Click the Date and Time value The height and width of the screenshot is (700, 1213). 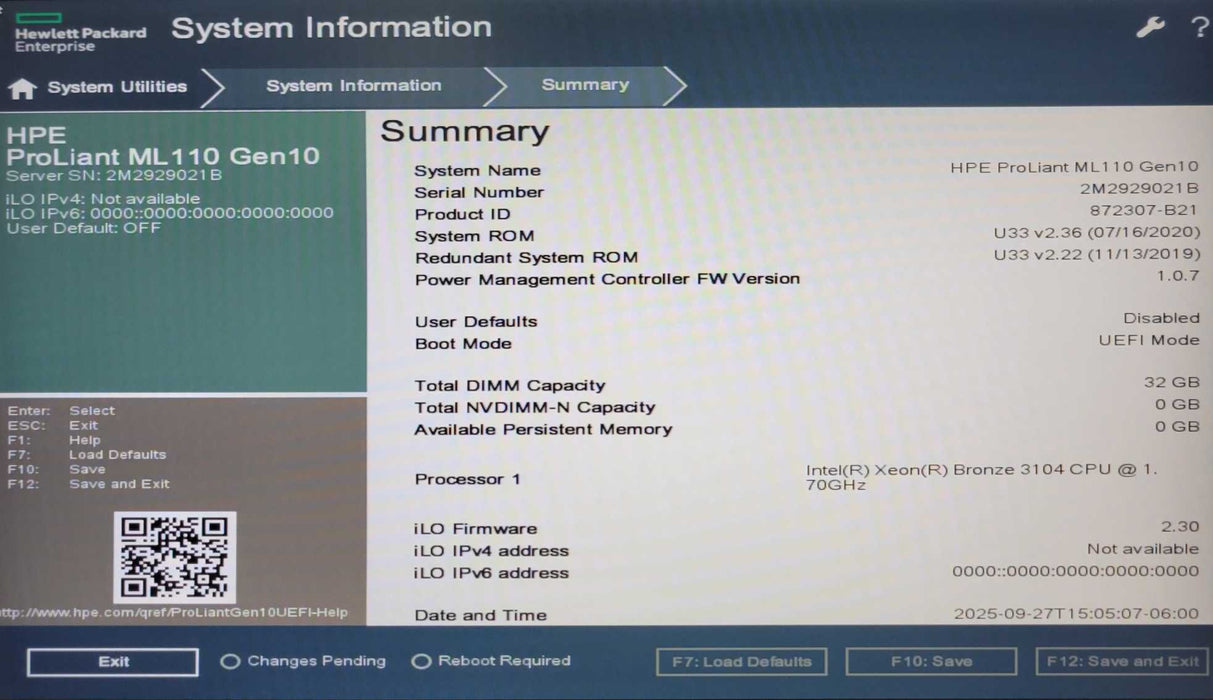point(1076,613)
